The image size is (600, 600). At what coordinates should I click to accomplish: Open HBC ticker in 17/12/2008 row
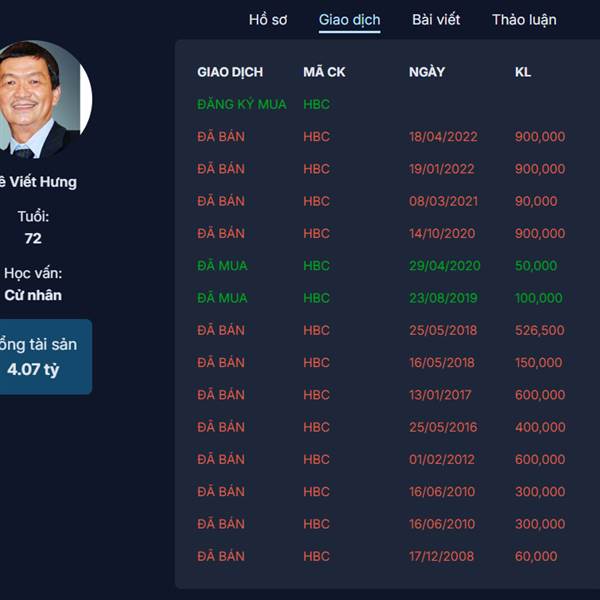coord(316,556)
